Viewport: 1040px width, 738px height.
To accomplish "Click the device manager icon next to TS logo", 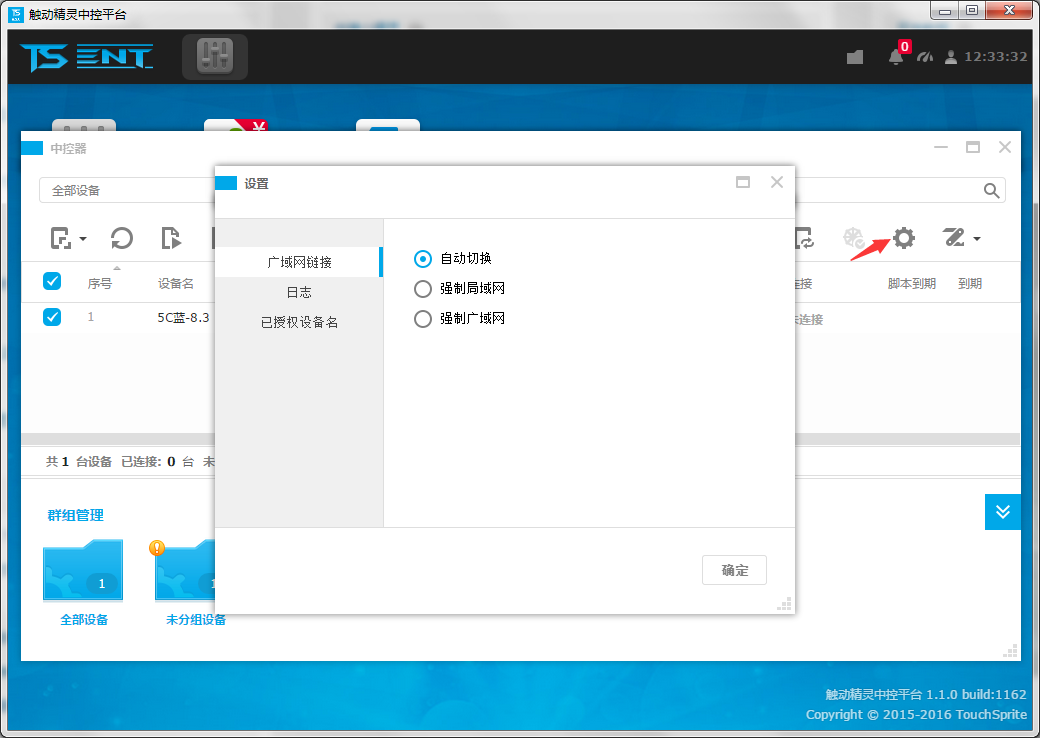I will coord(215,56).
